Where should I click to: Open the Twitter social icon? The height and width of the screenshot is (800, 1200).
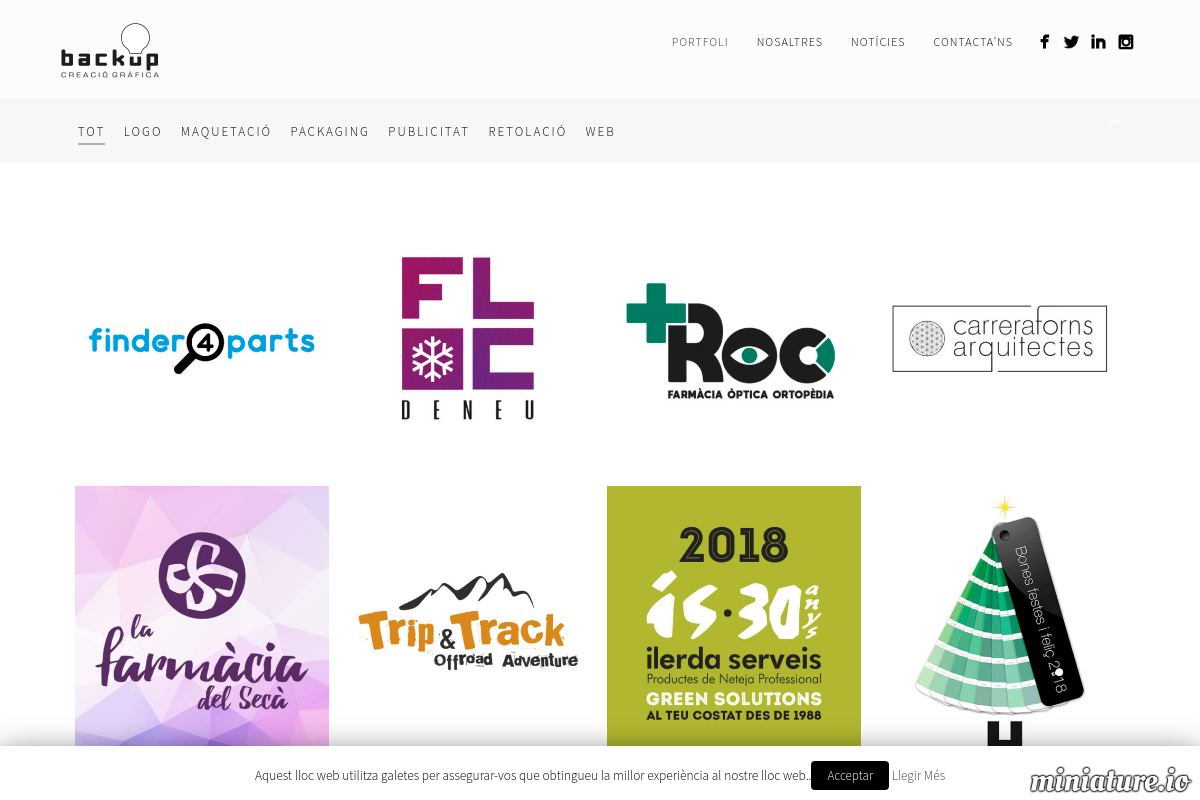(x=1071, y=42)
